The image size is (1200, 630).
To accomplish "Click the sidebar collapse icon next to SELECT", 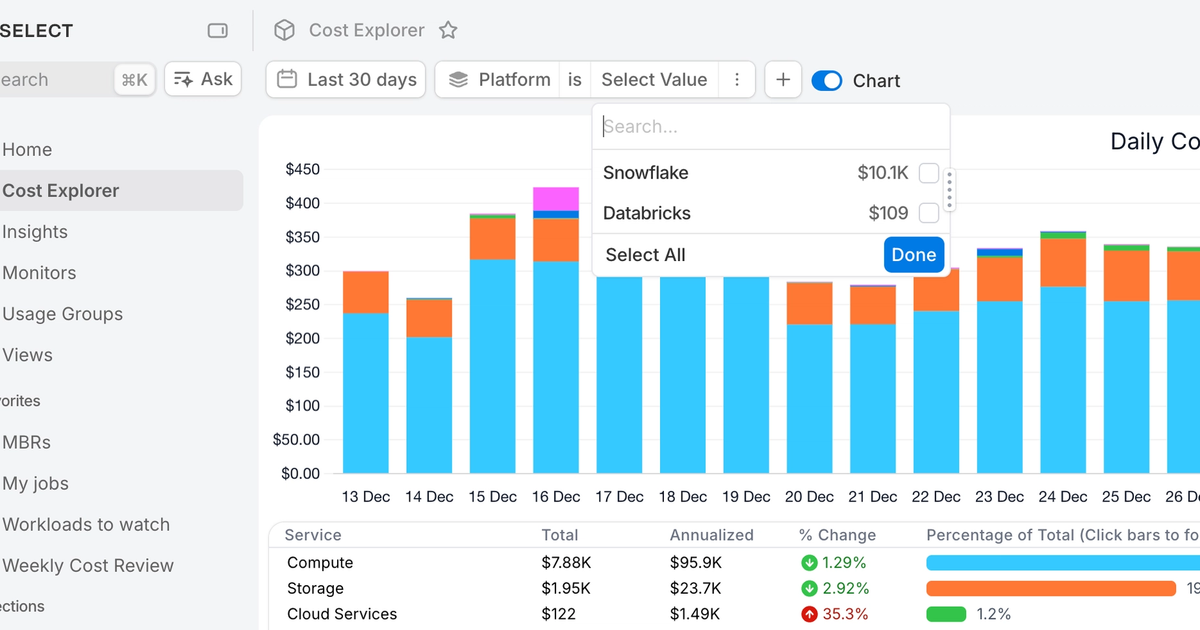I will 217,30.
